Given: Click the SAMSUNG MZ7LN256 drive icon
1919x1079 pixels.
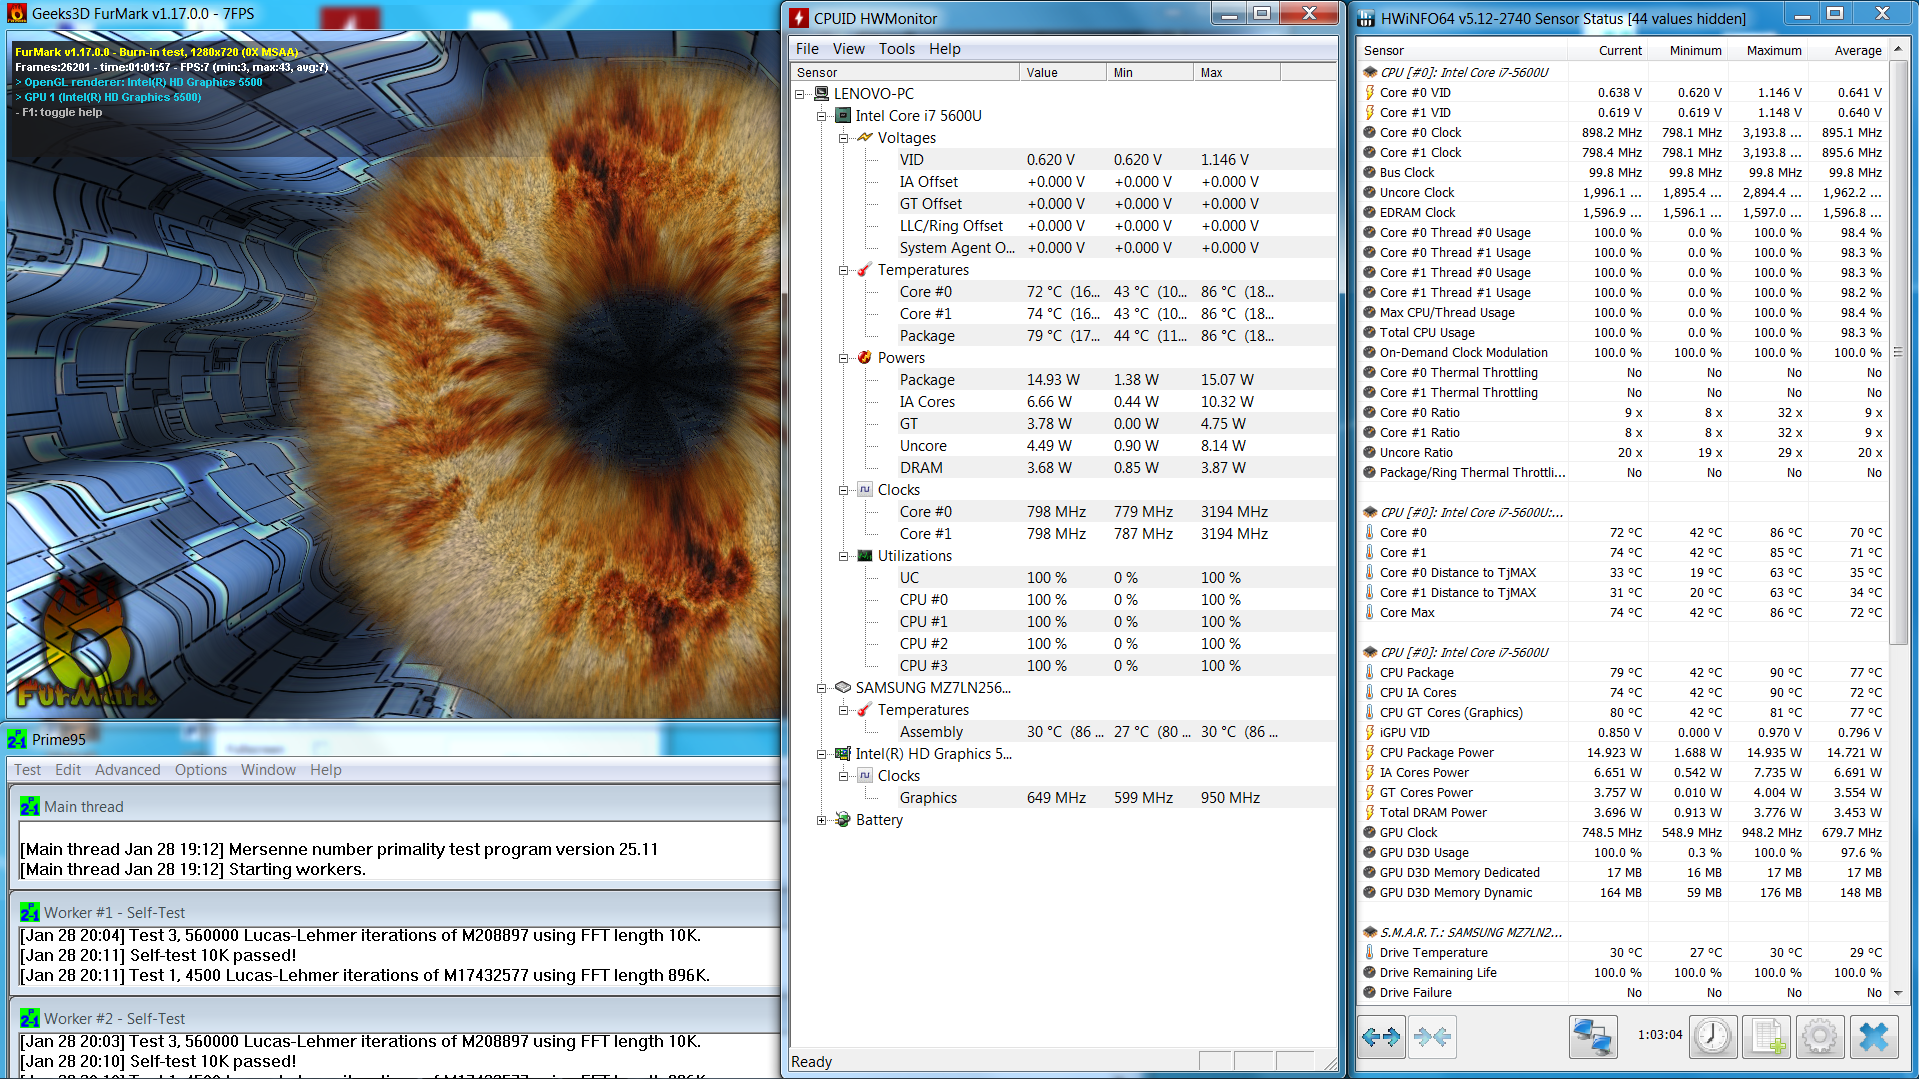Looking at the screenshot, I should click(x=844, y=688).
